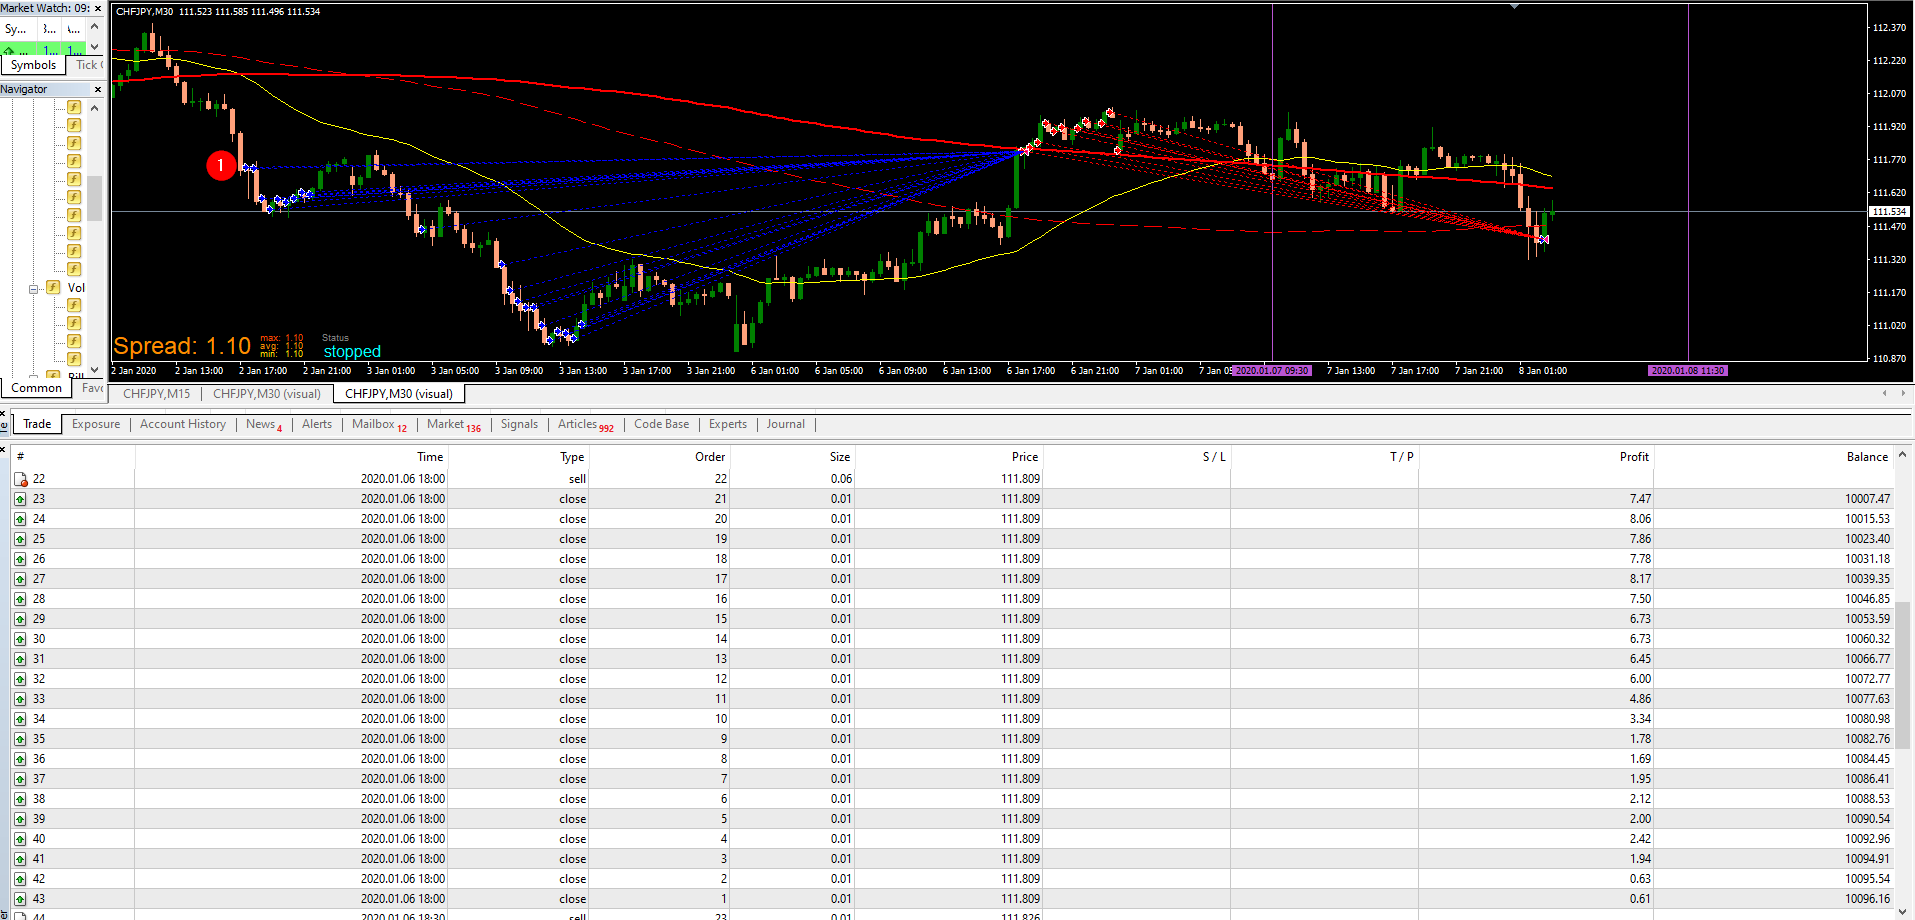Sort by the Balance column header

1773,457
